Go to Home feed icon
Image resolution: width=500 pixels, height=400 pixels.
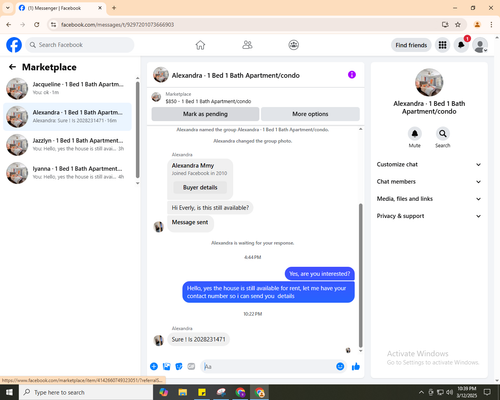pos(200,45)
